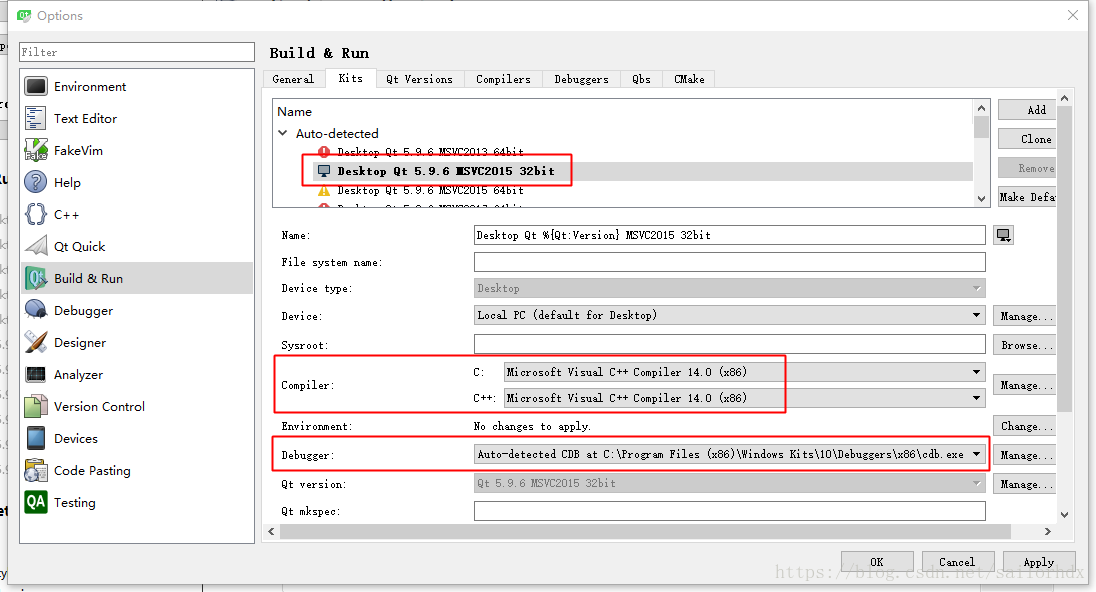Click horizontal scrollbar left arrow
The height and width of the screenshot is (592, 1096).
[271, 532]
